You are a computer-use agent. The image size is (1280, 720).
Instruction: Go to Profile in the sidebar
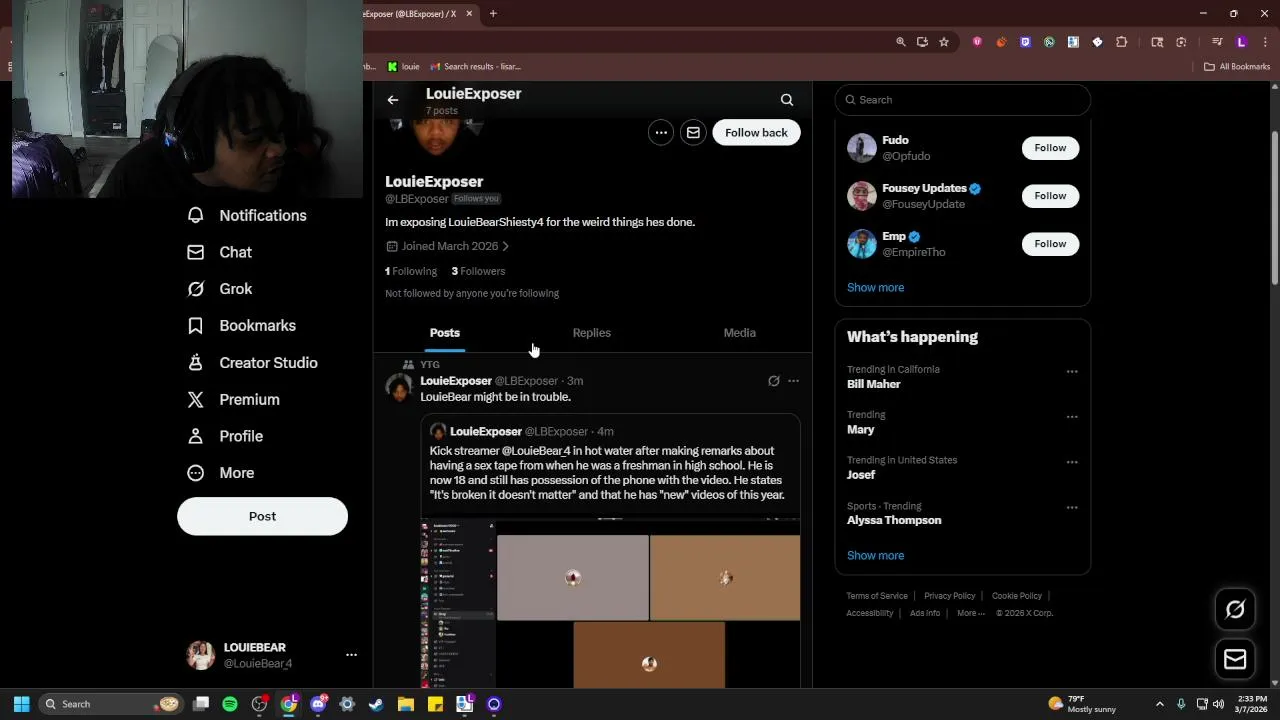click(226, 436)
